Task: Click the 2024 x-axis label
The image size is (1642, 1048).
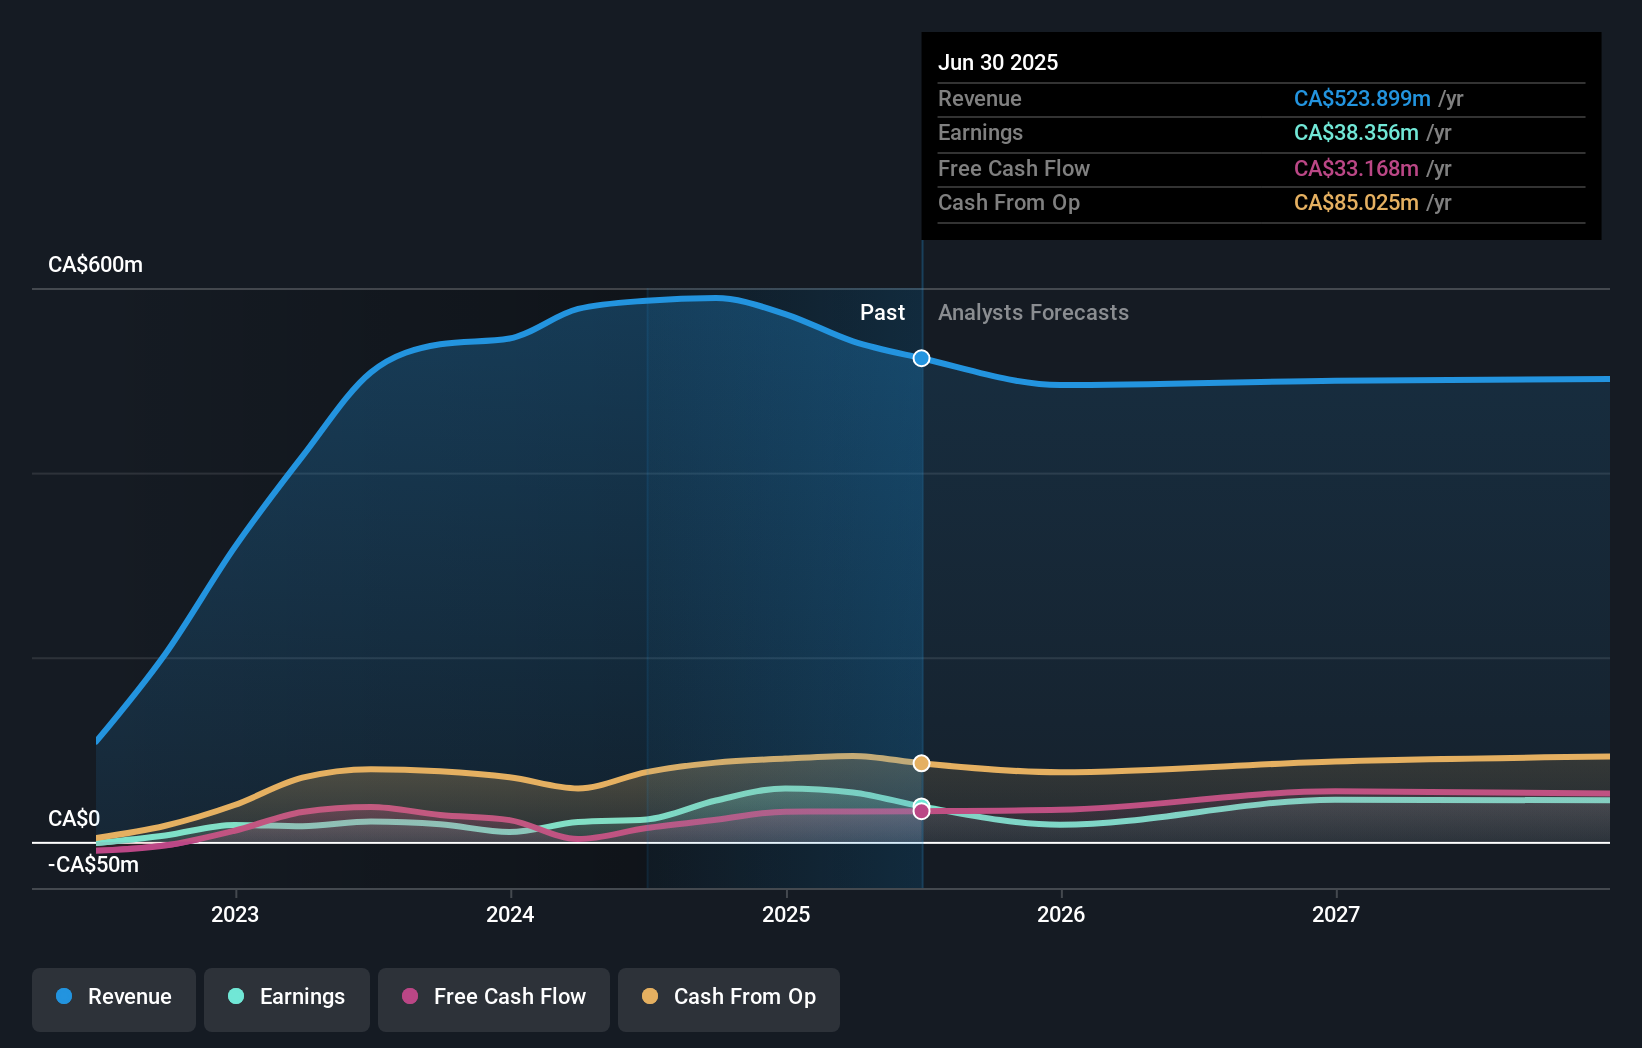Action: (510, 914)
